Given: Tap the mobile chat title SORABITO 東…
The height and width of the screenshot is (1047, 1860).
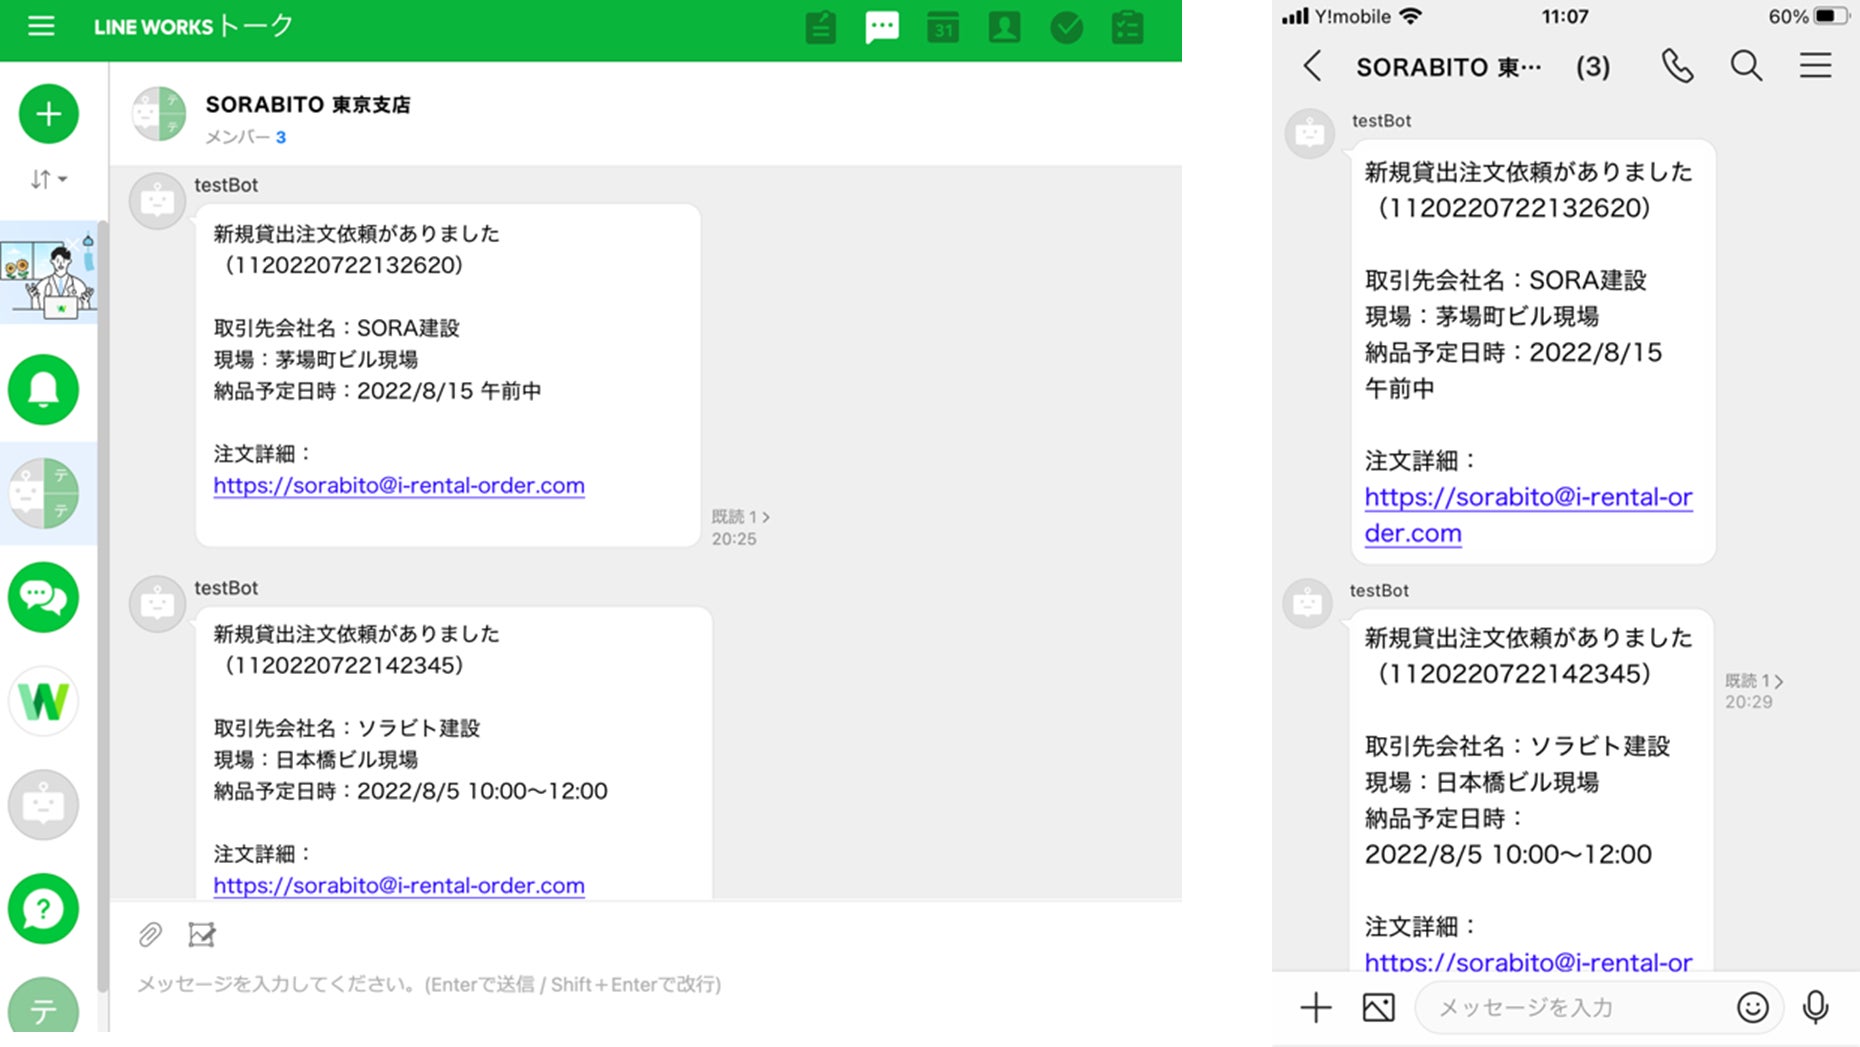Looking at the screenshot, I should coord(1449,67).
